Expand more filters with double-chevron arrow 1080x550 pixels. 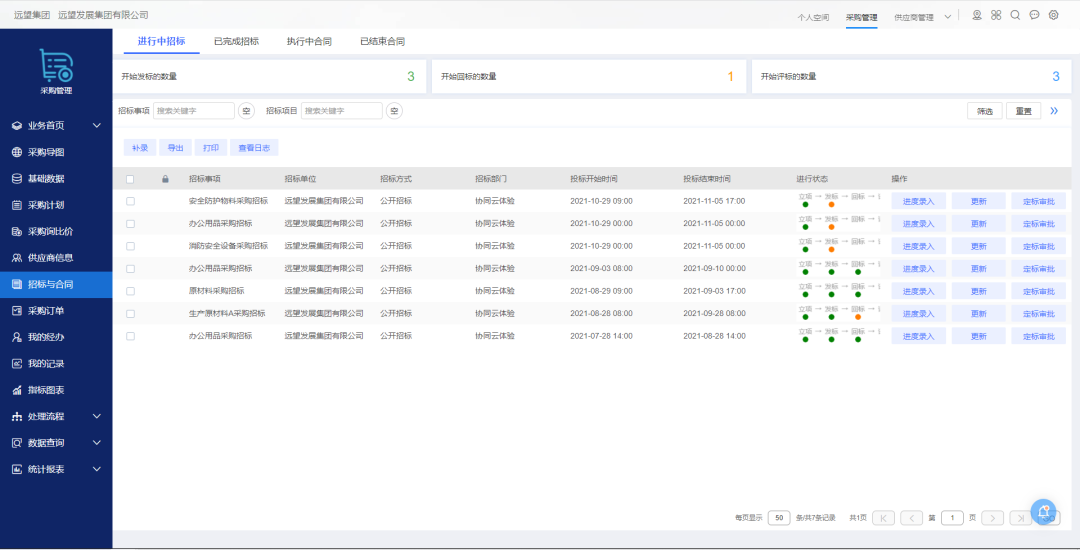click(x=1054, y=111)
